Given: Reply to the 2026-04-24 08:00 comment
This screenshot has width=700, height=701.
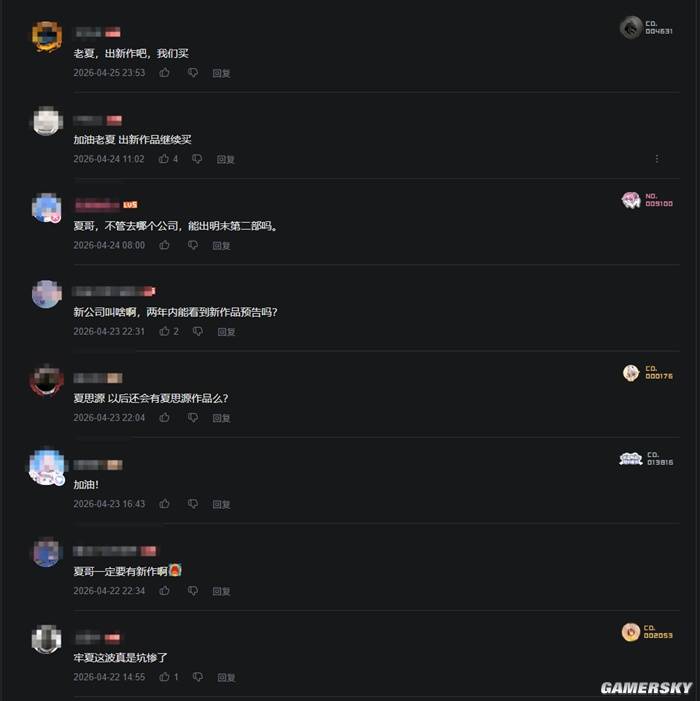Looking at the screenshot, I should [x=221, y=245].
